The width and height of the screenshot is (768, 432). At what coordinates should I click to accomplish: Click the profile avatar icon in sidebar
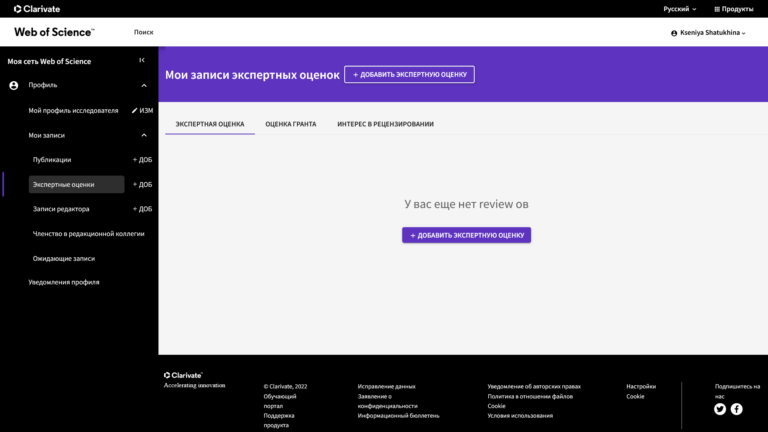click(x=14, y=85)
